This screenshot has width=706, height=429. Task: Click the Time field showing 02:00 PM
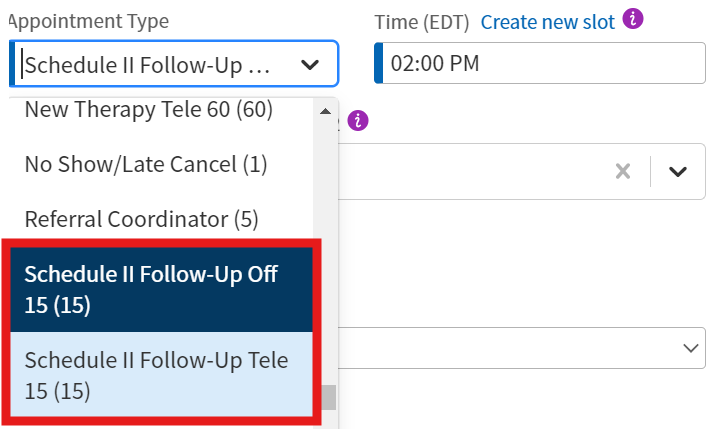(540, 65)
